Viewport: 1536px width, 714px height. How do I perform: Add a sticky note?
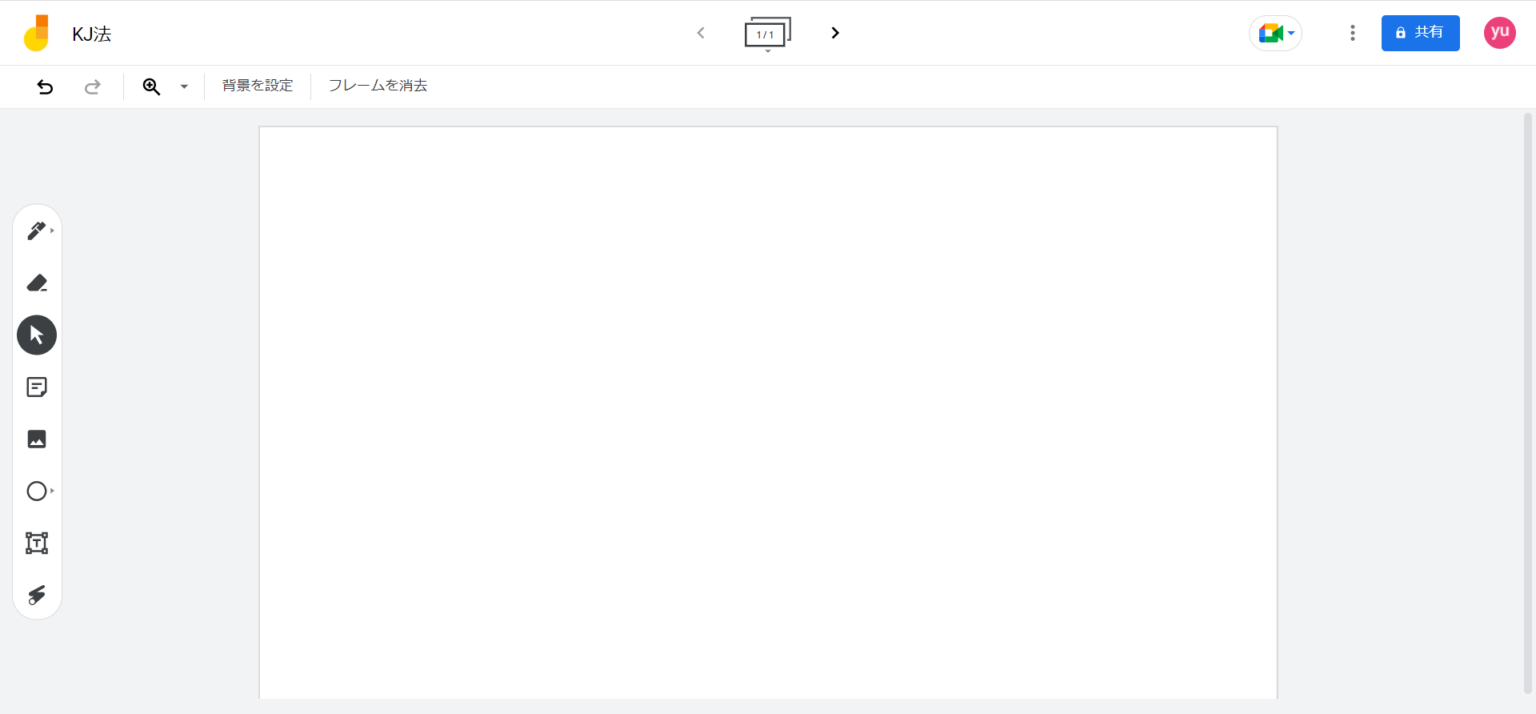[x=37, y=386]
